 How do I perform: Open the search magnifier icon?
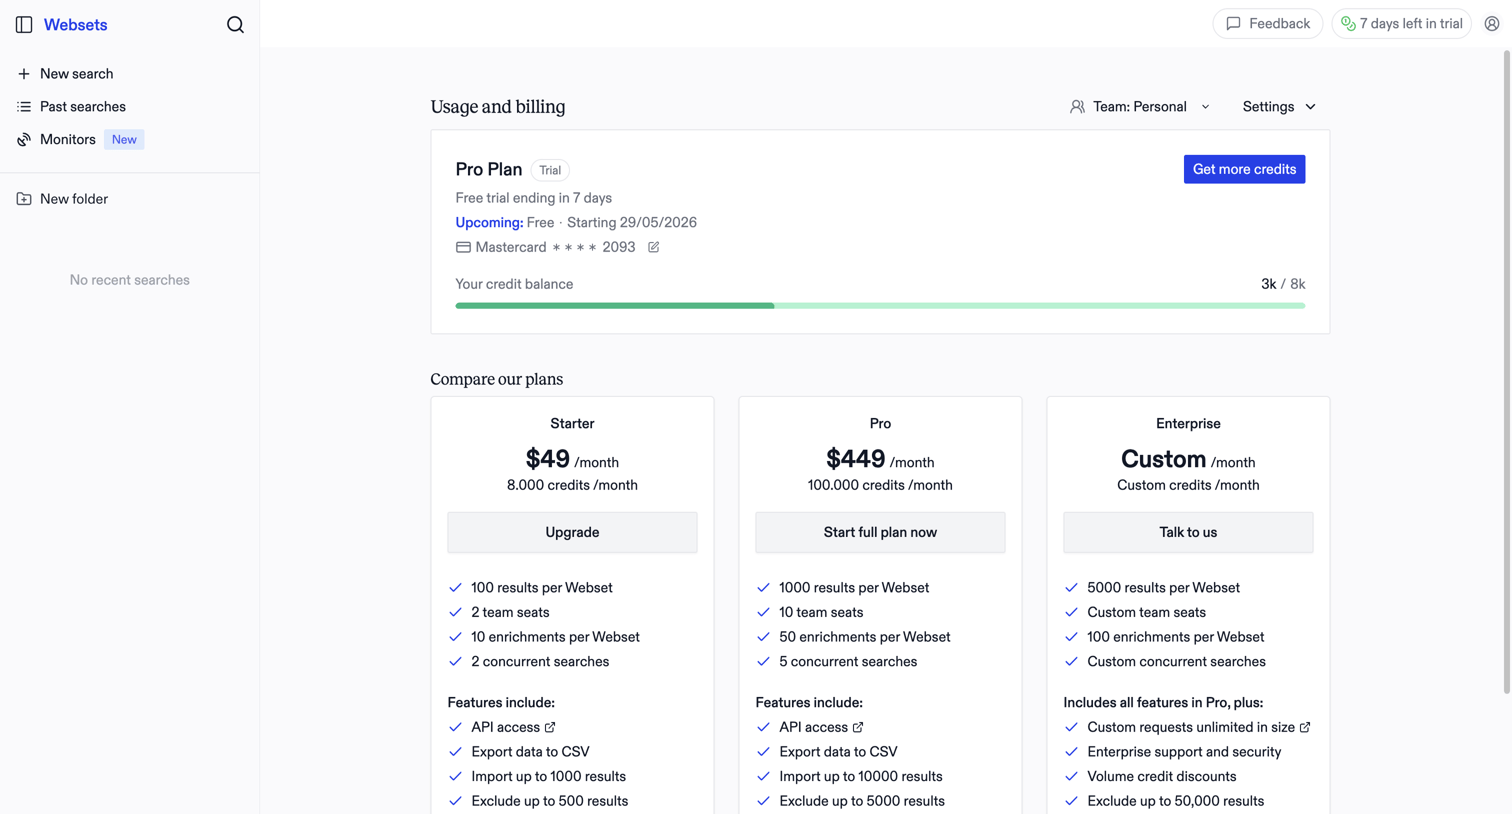[235, 25]
